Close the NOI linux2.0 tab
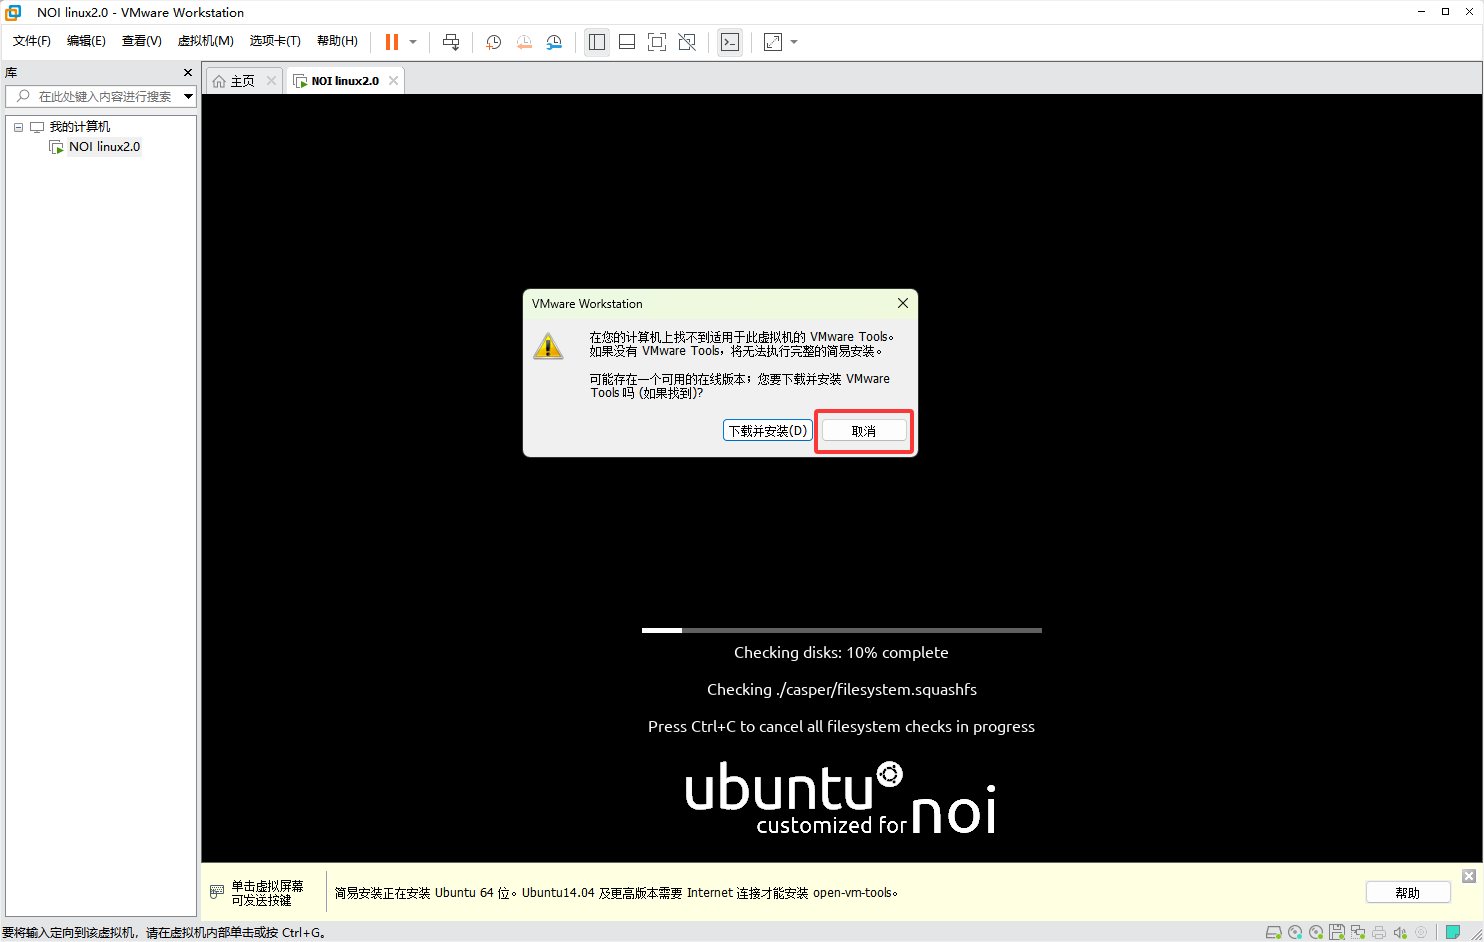This screenshot has height=942, width=1484. click(393, 81)
